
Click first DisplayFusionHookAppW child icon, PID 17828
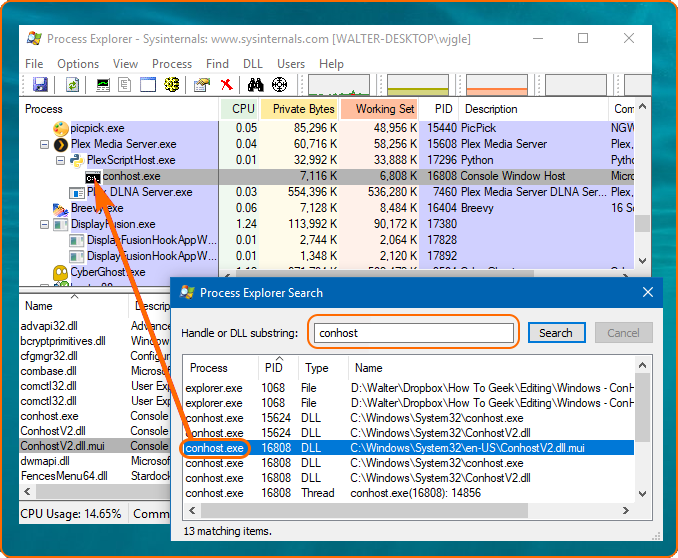pos(77,241)
